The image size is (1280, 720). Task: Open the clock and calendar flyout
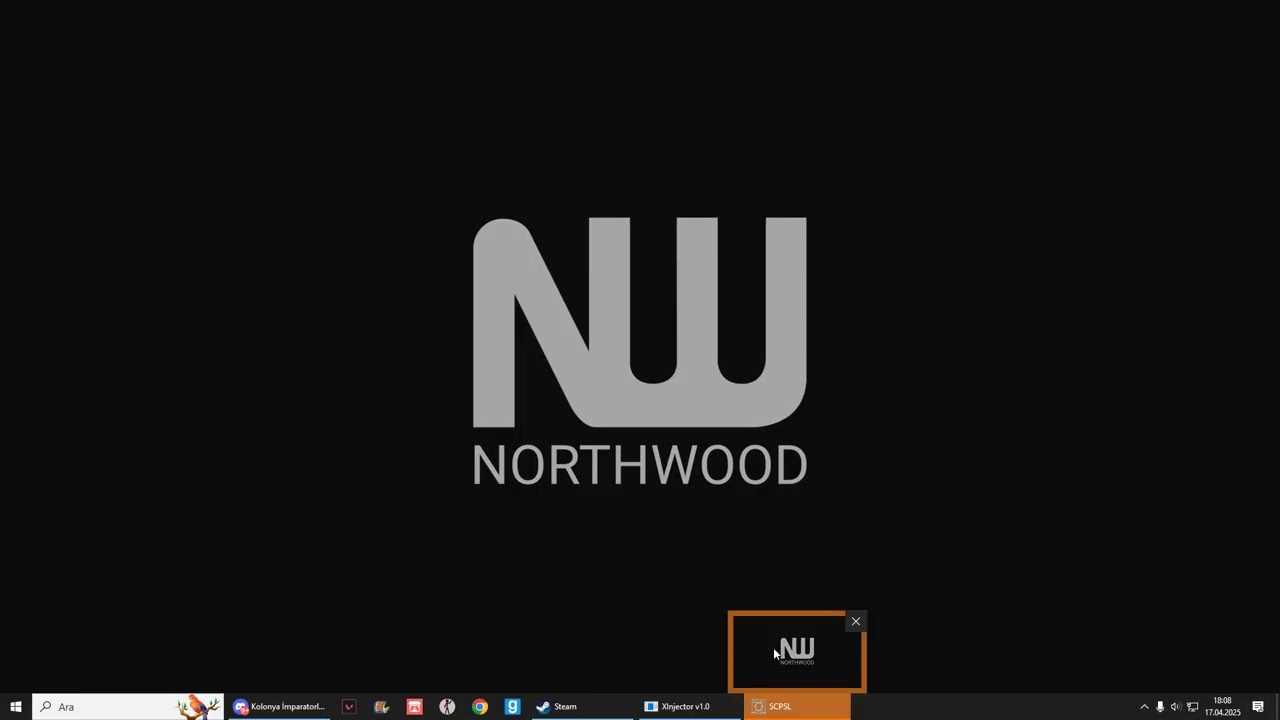(x=1222, y=707)
